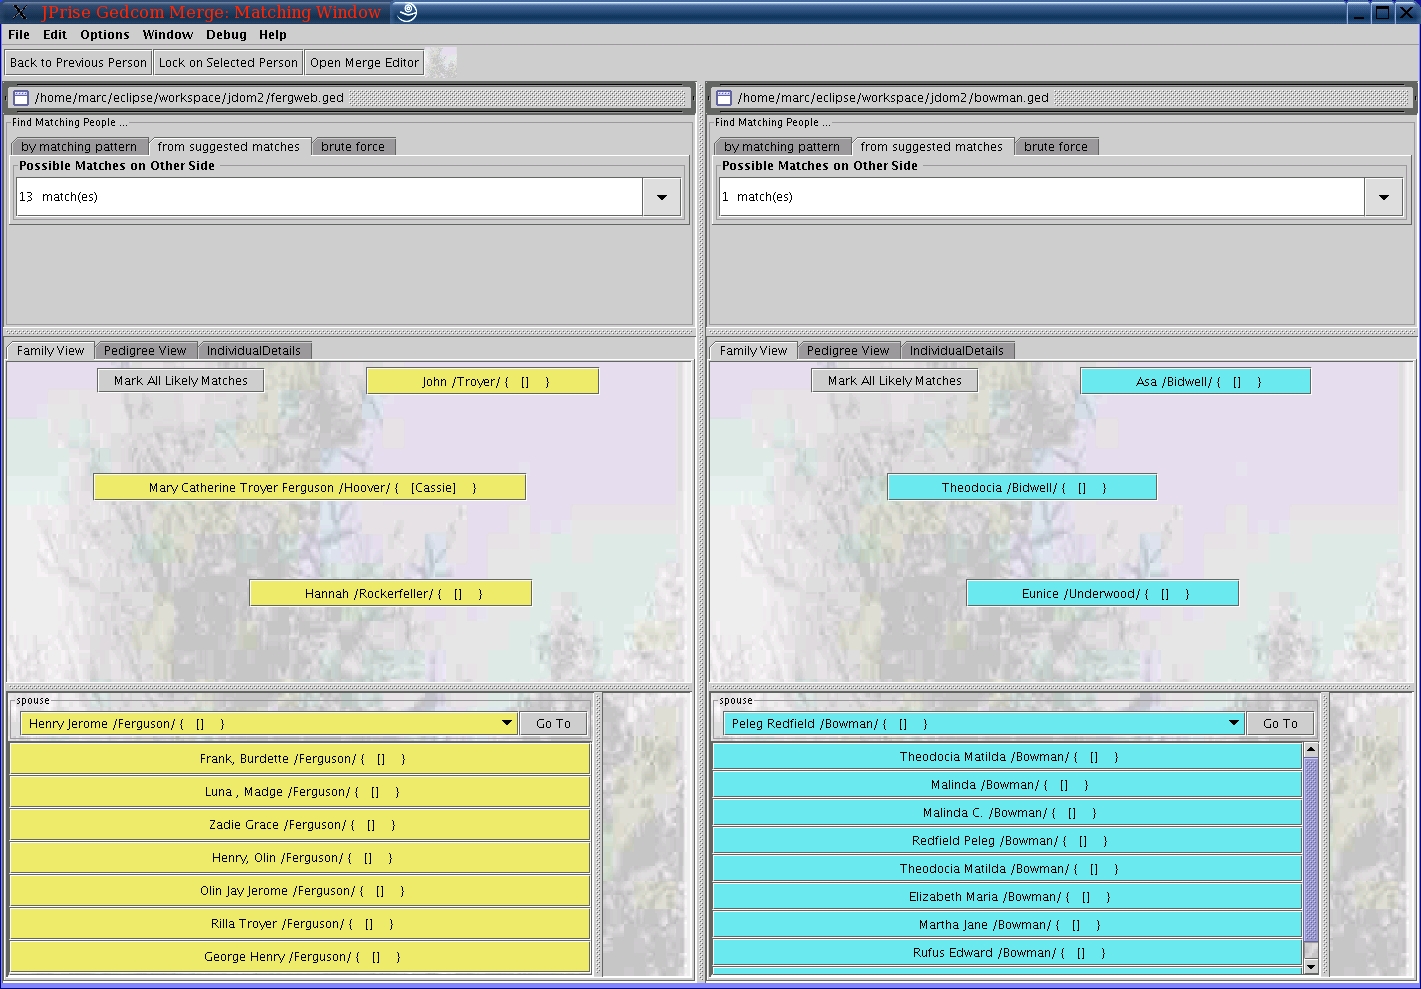Select Zadie Grace Ferguson in children list
The width and height of the screenshot is (1421, 989).
coord(300,825)
